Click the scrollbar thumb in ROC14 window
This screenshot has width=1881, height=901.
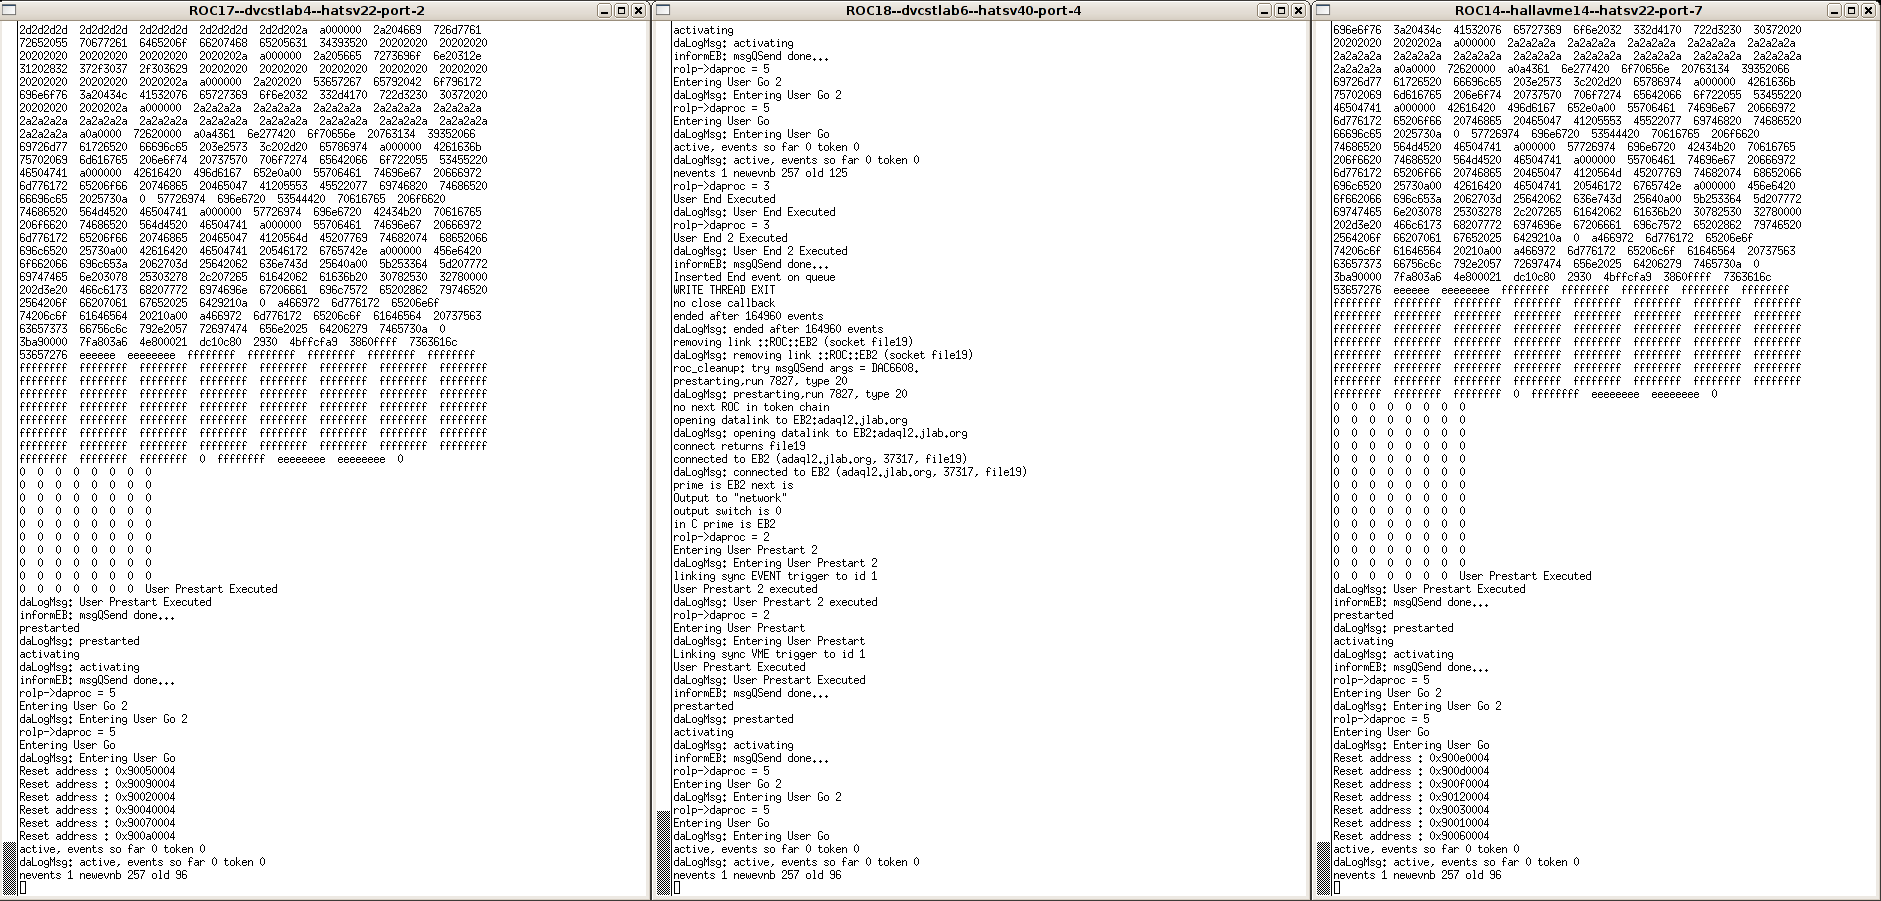point(1324,869)
